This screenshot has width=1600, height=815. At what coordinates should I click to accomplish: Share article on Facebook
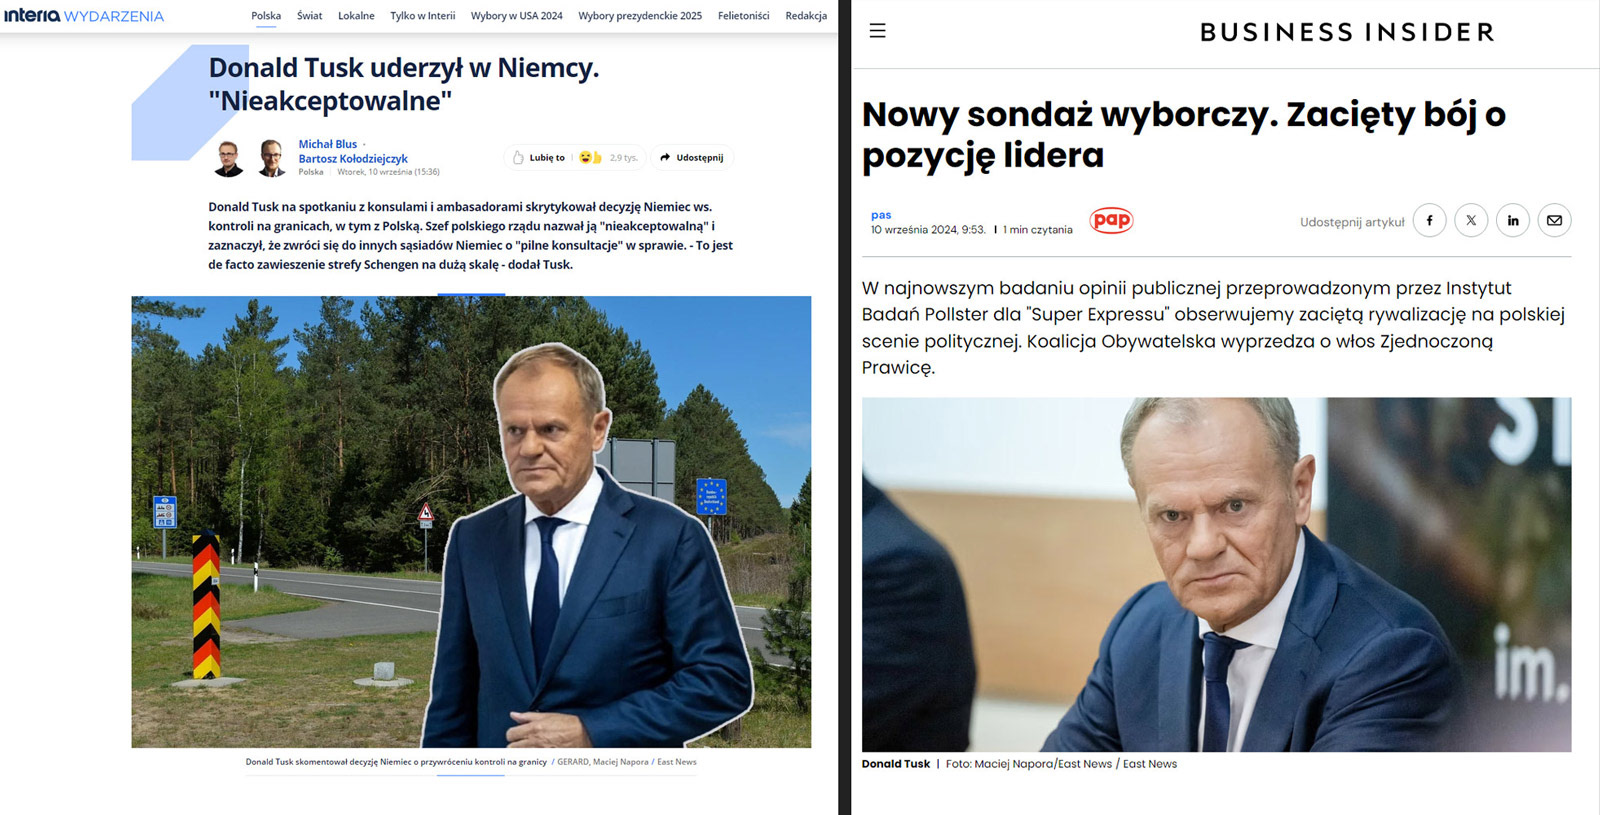(1429, 221)
